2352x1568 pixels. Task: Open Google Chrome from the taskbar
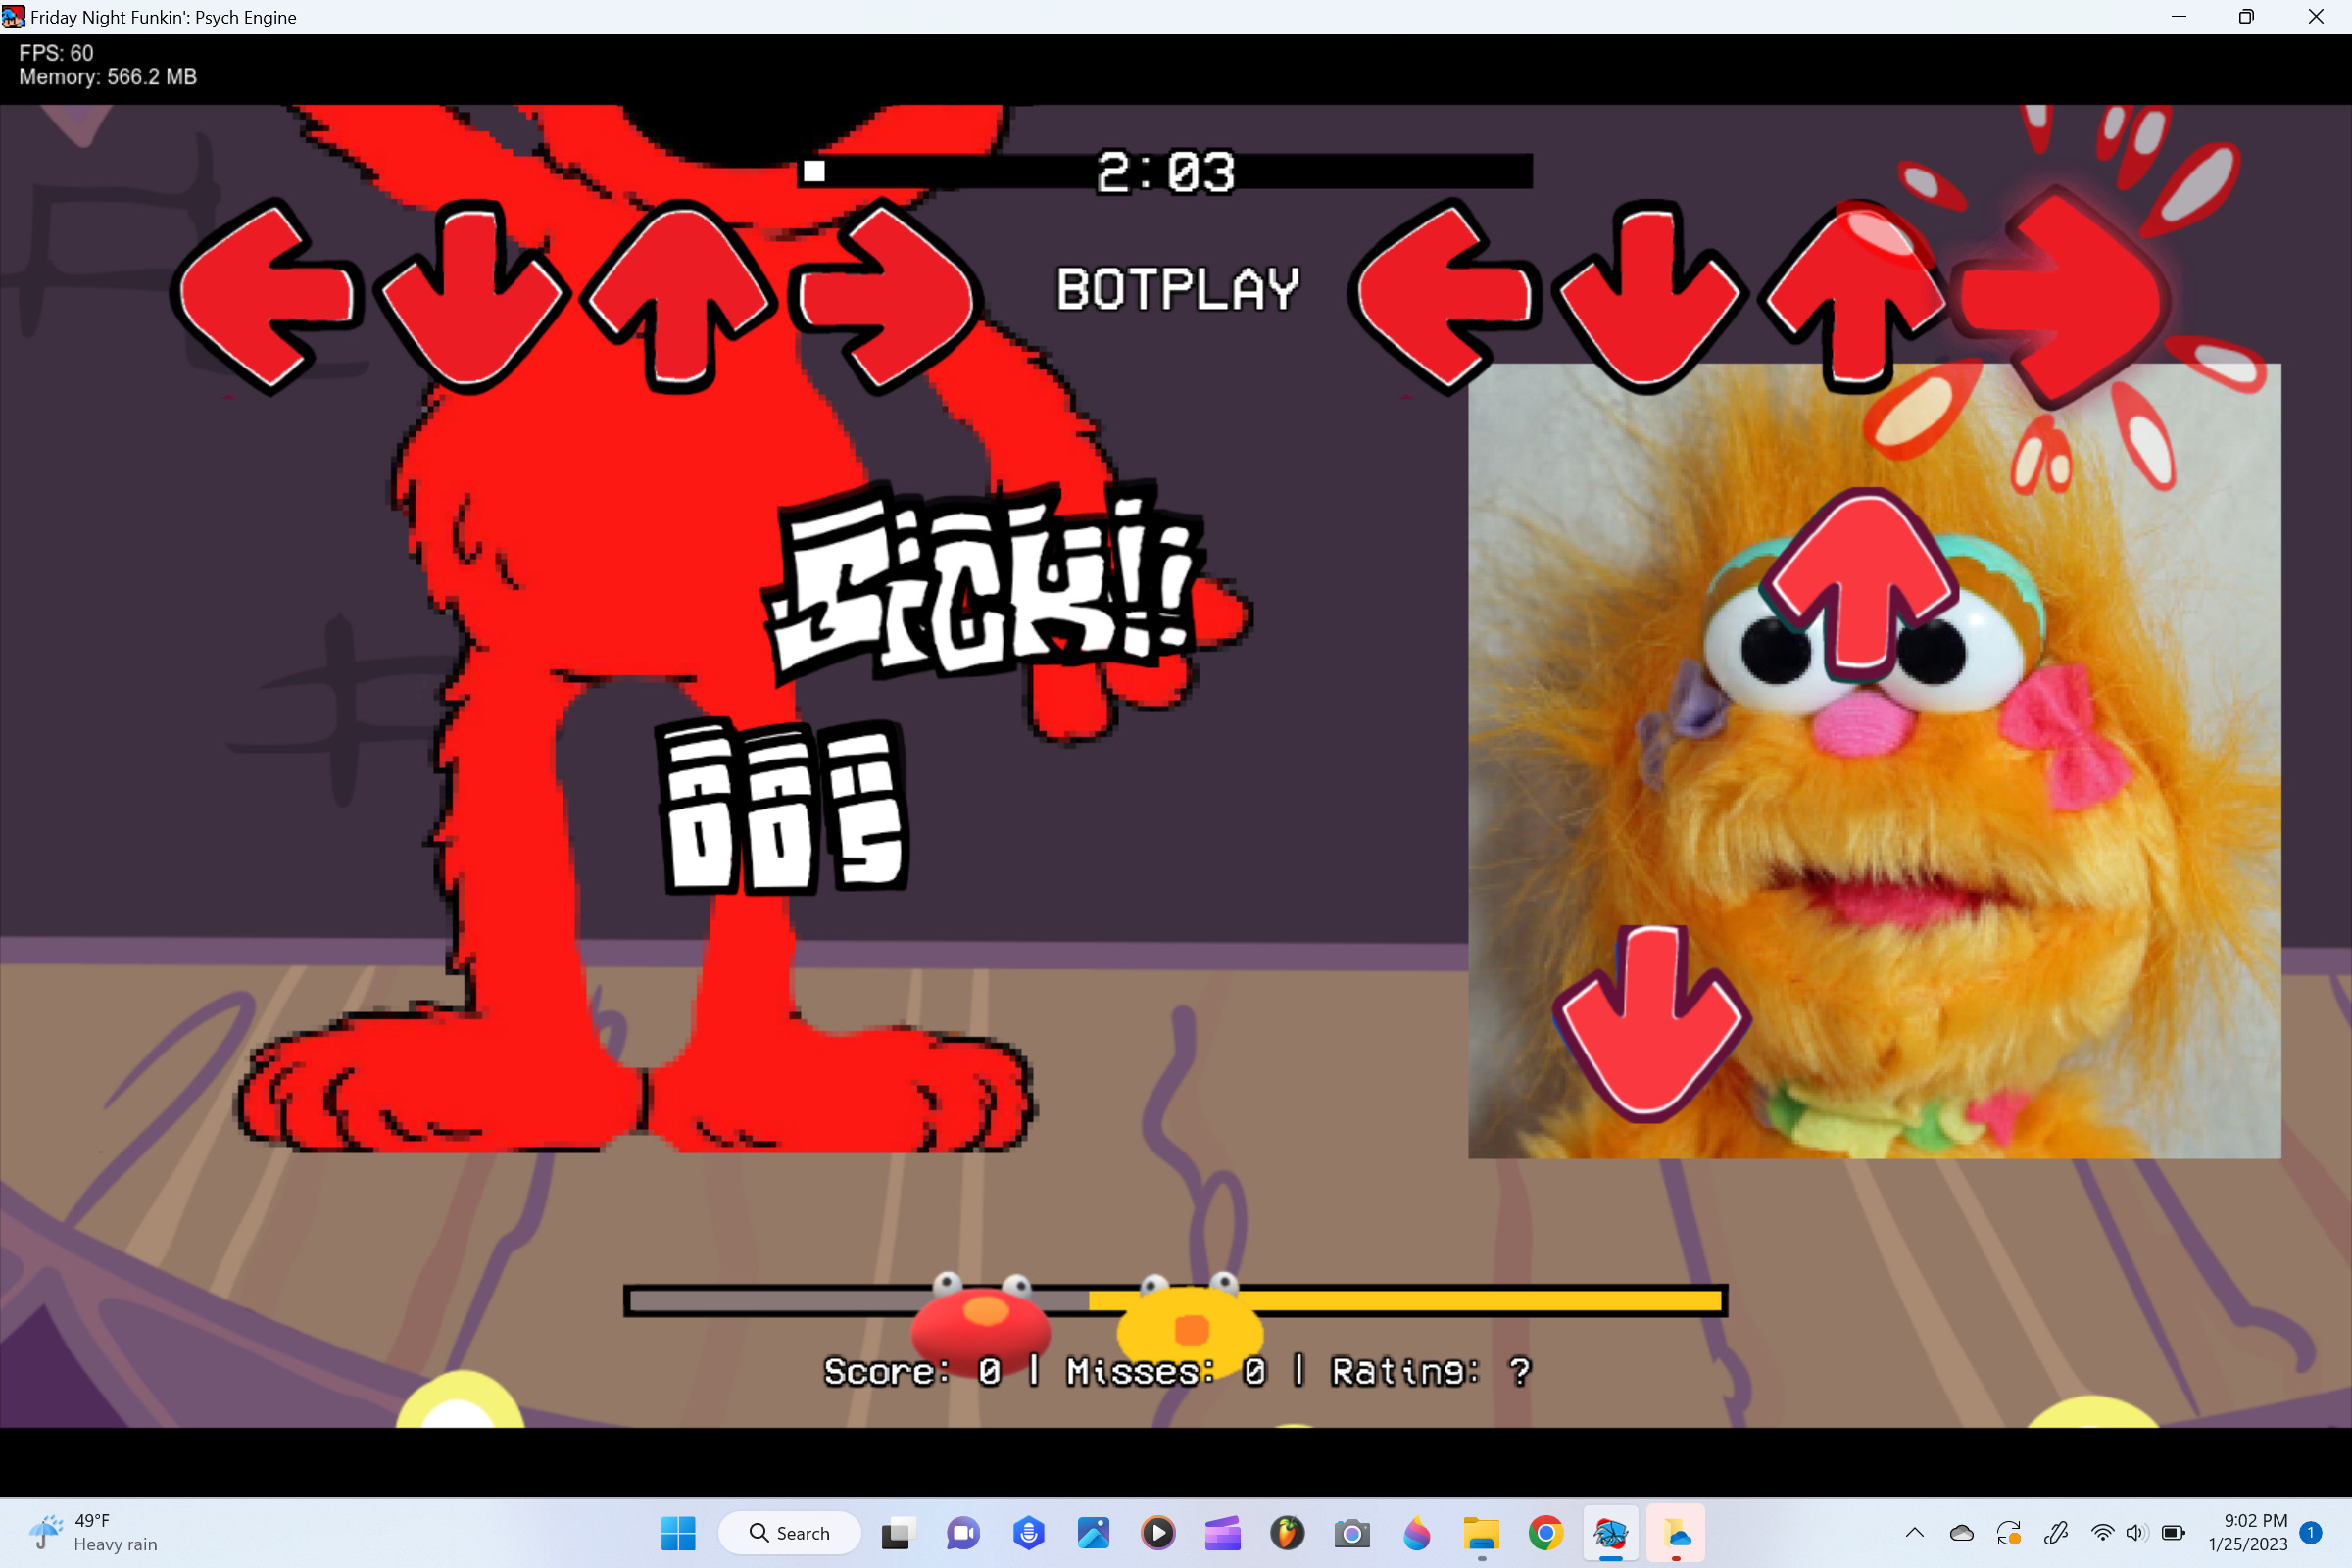(x=1545, y=1533)
